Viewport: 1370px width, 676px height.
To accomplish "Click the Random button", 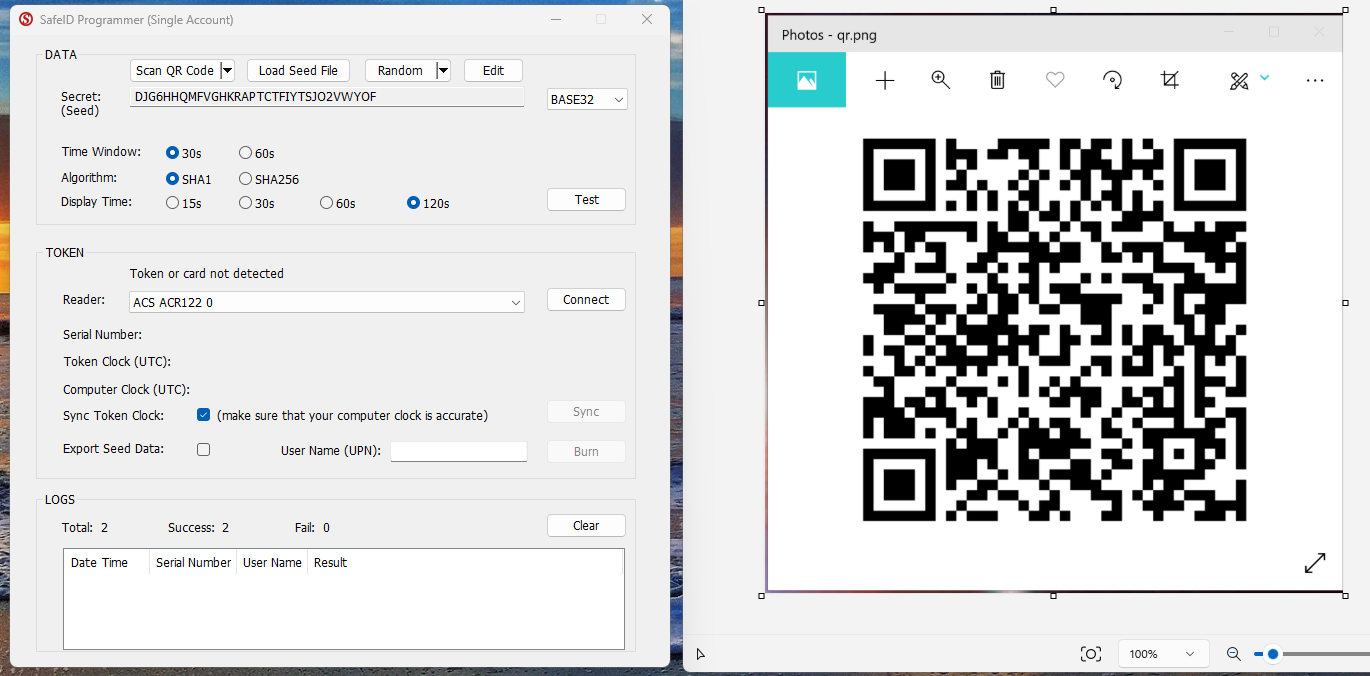I will click(x=400, y=70).
